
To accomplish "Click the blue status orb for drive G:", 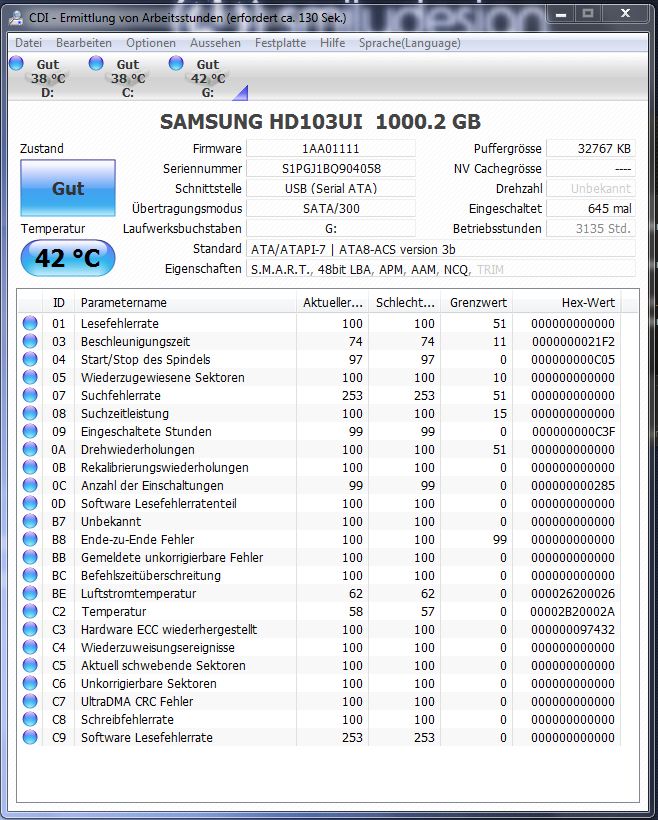I will coord(176,63).
